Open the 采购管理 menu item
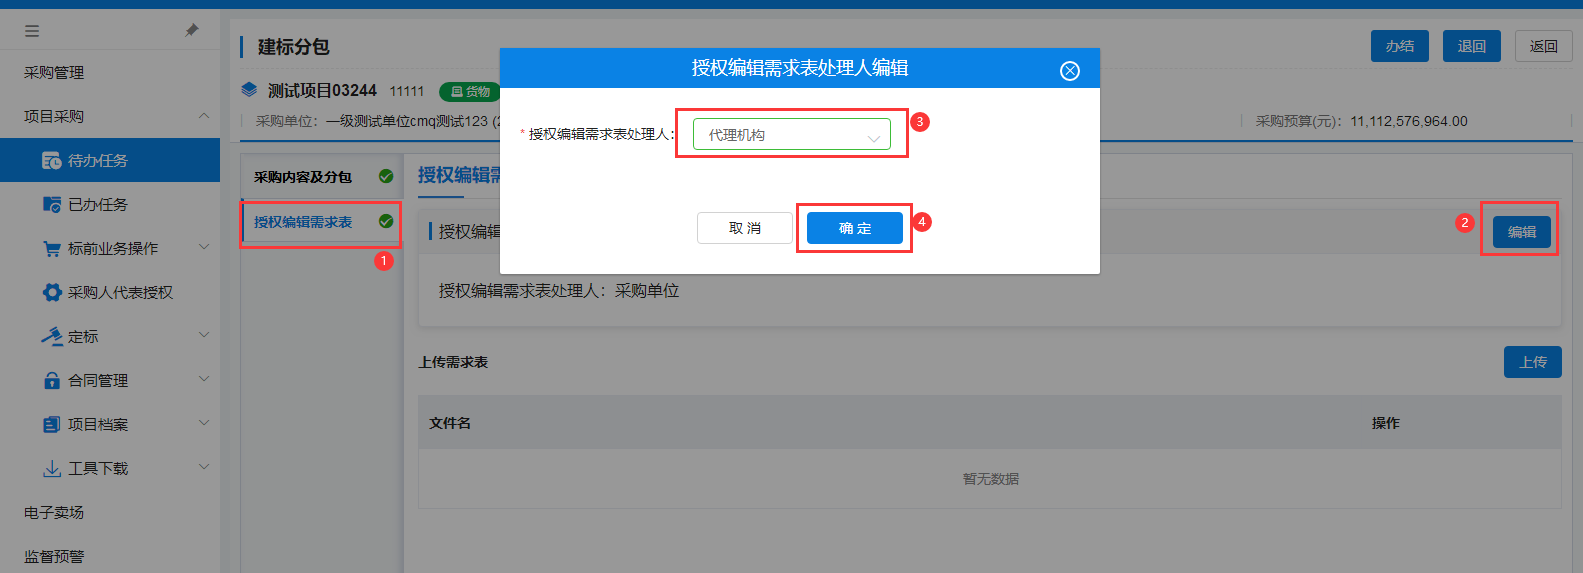This screenshot has height=573, width=1583. pos(54,73)
